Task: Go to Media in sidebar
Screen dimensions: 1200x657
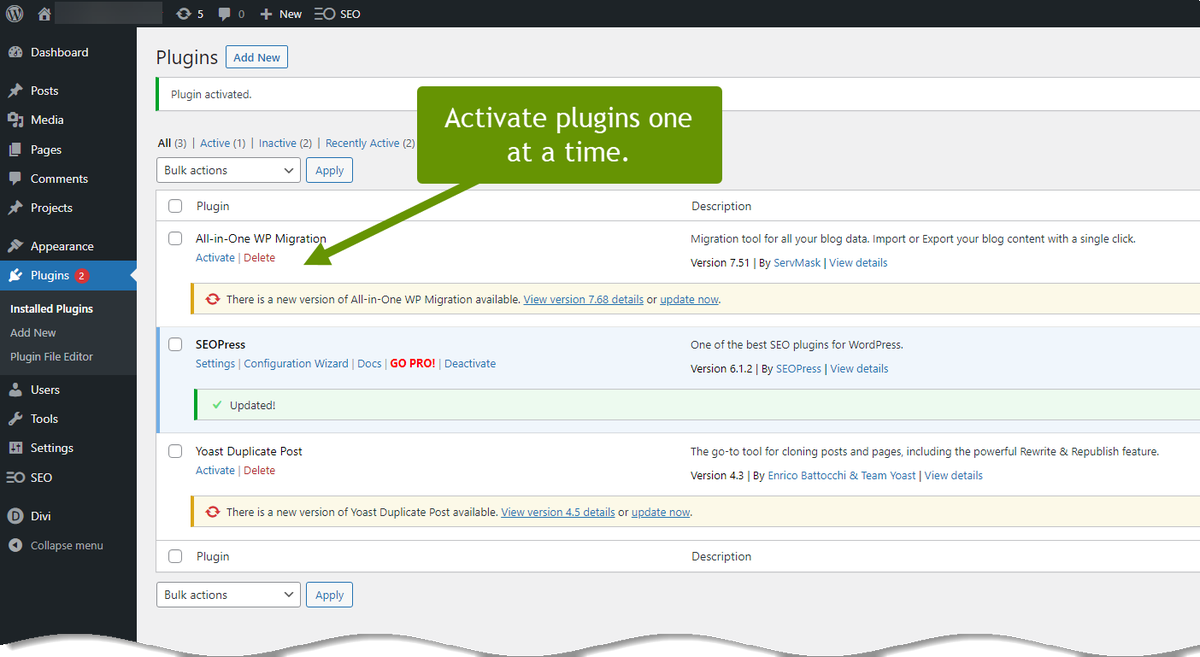Action: tap(47, 120)
